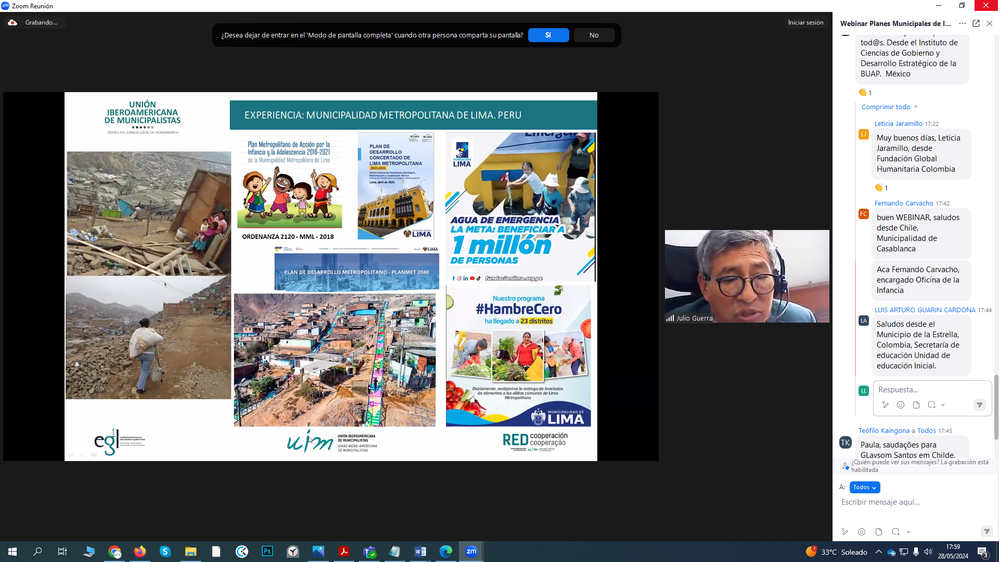
Task: Click the No button in the prompt
Action: coord(594,35)
